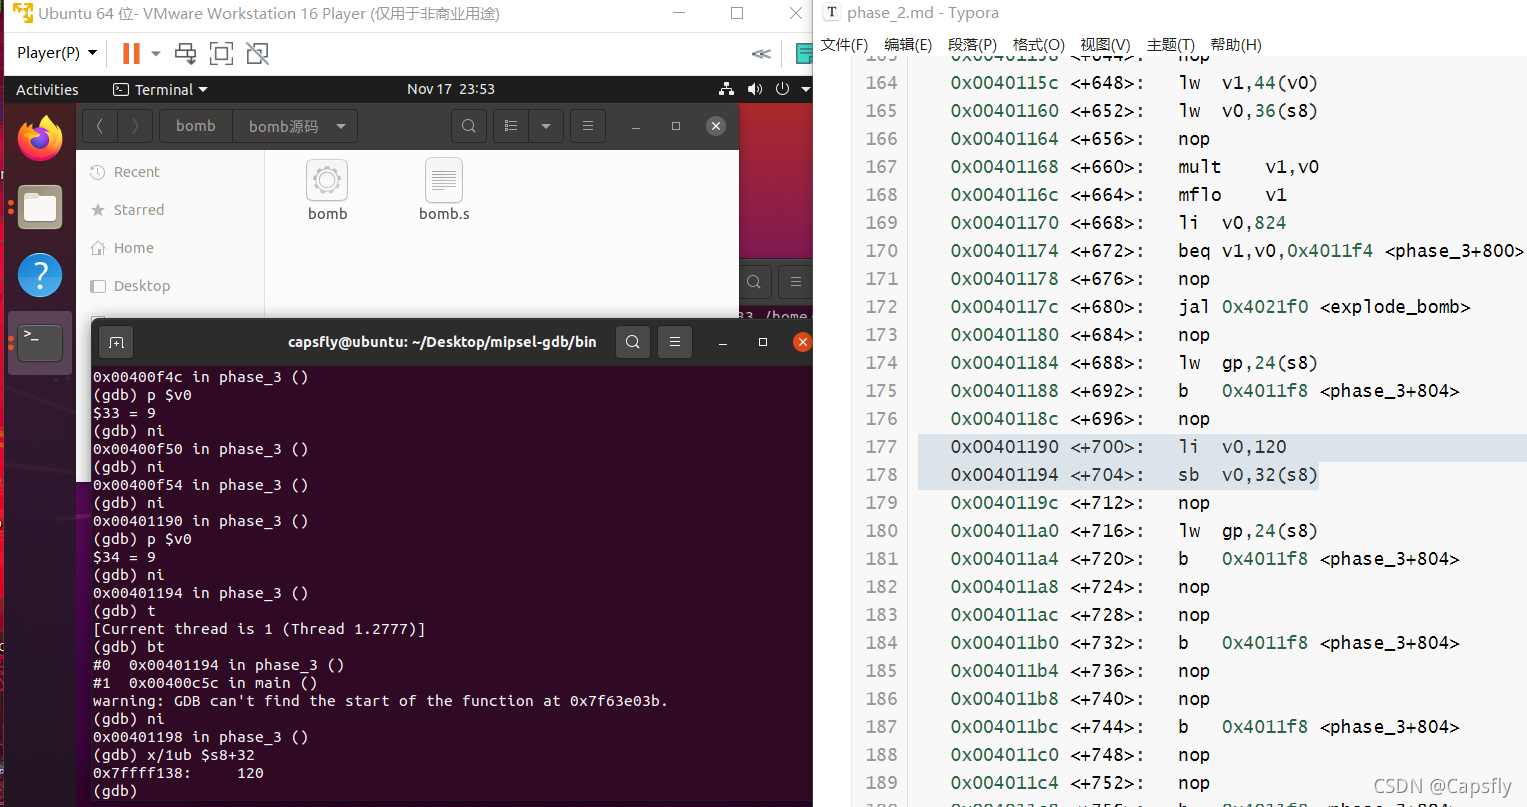The height and width of the screenshot is (807, 1527).
Task: Open the background terminal's hamburger menu
Action: 796,282
